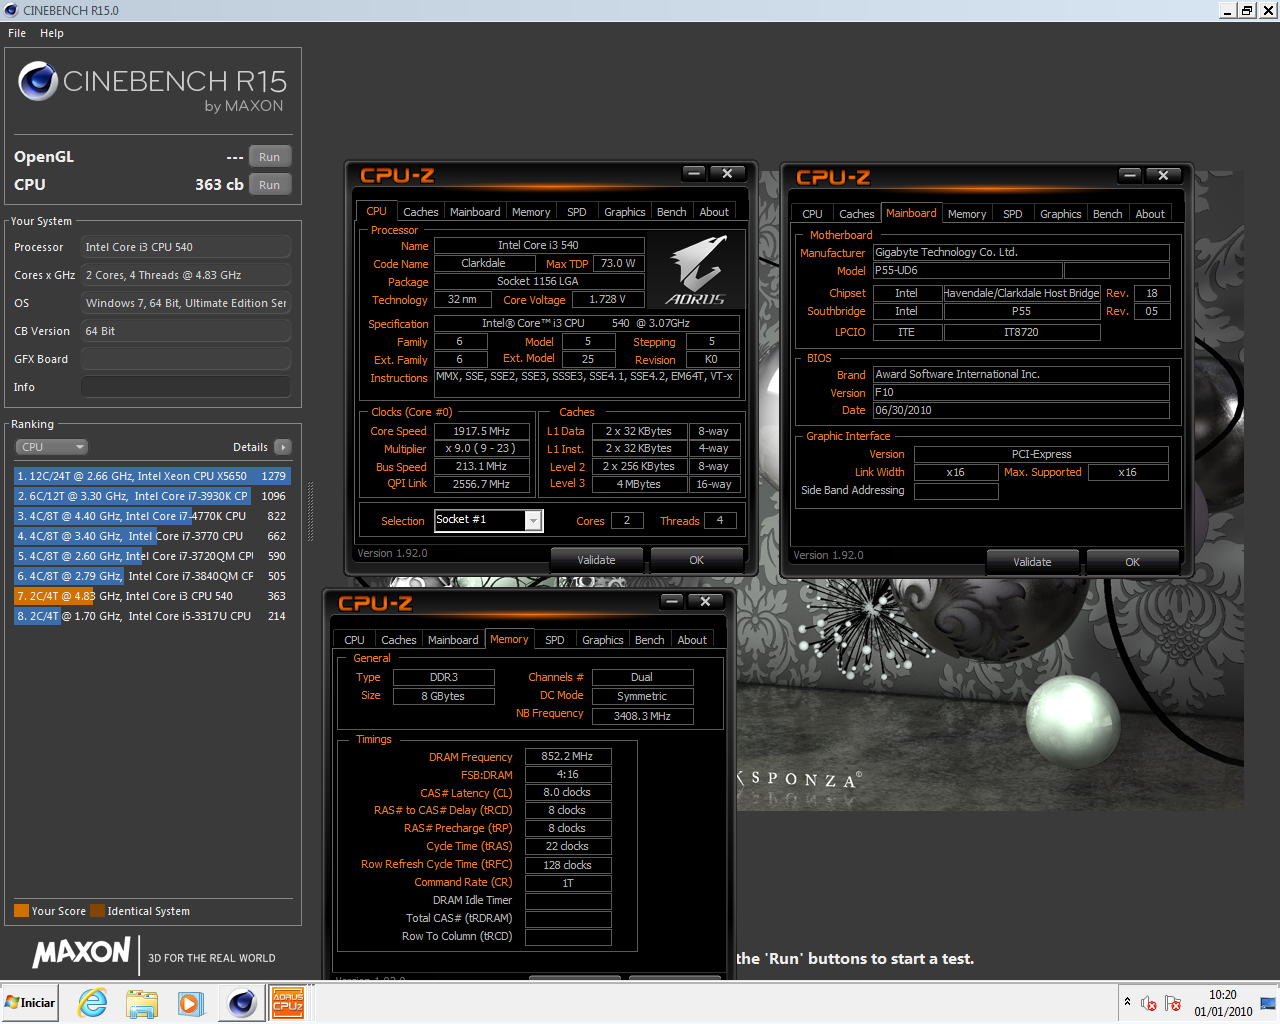Select the i3 540 ranking row
Screen dimensions: 1280x1024
(x=151, y=596)
